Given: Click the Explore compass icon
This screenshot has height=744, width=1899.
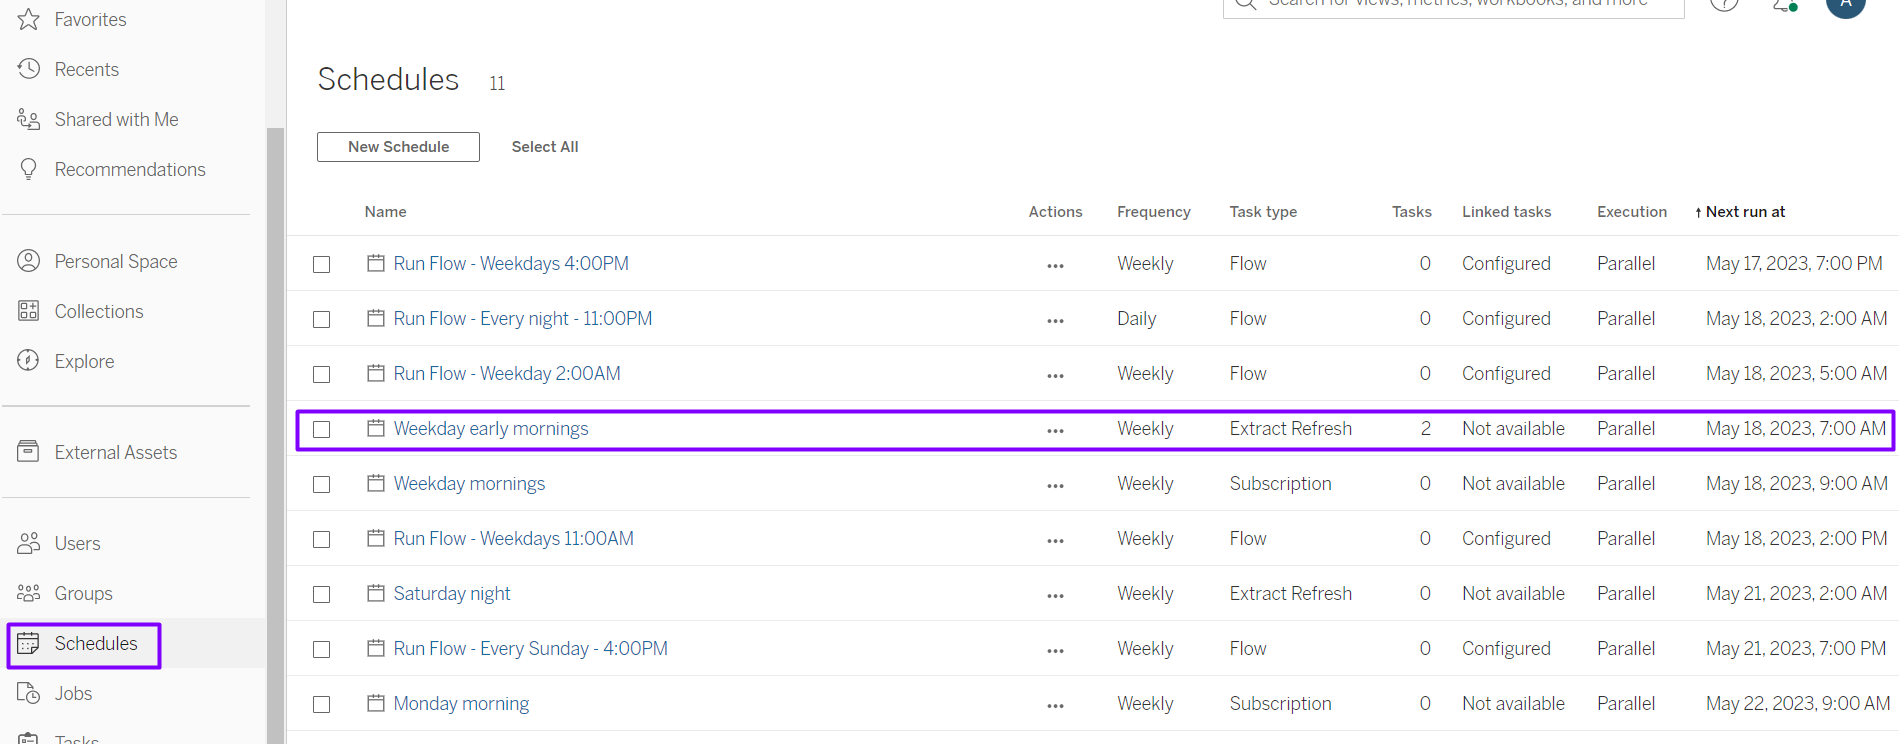Looking at the screenshot, I should [x=29, y=361].
